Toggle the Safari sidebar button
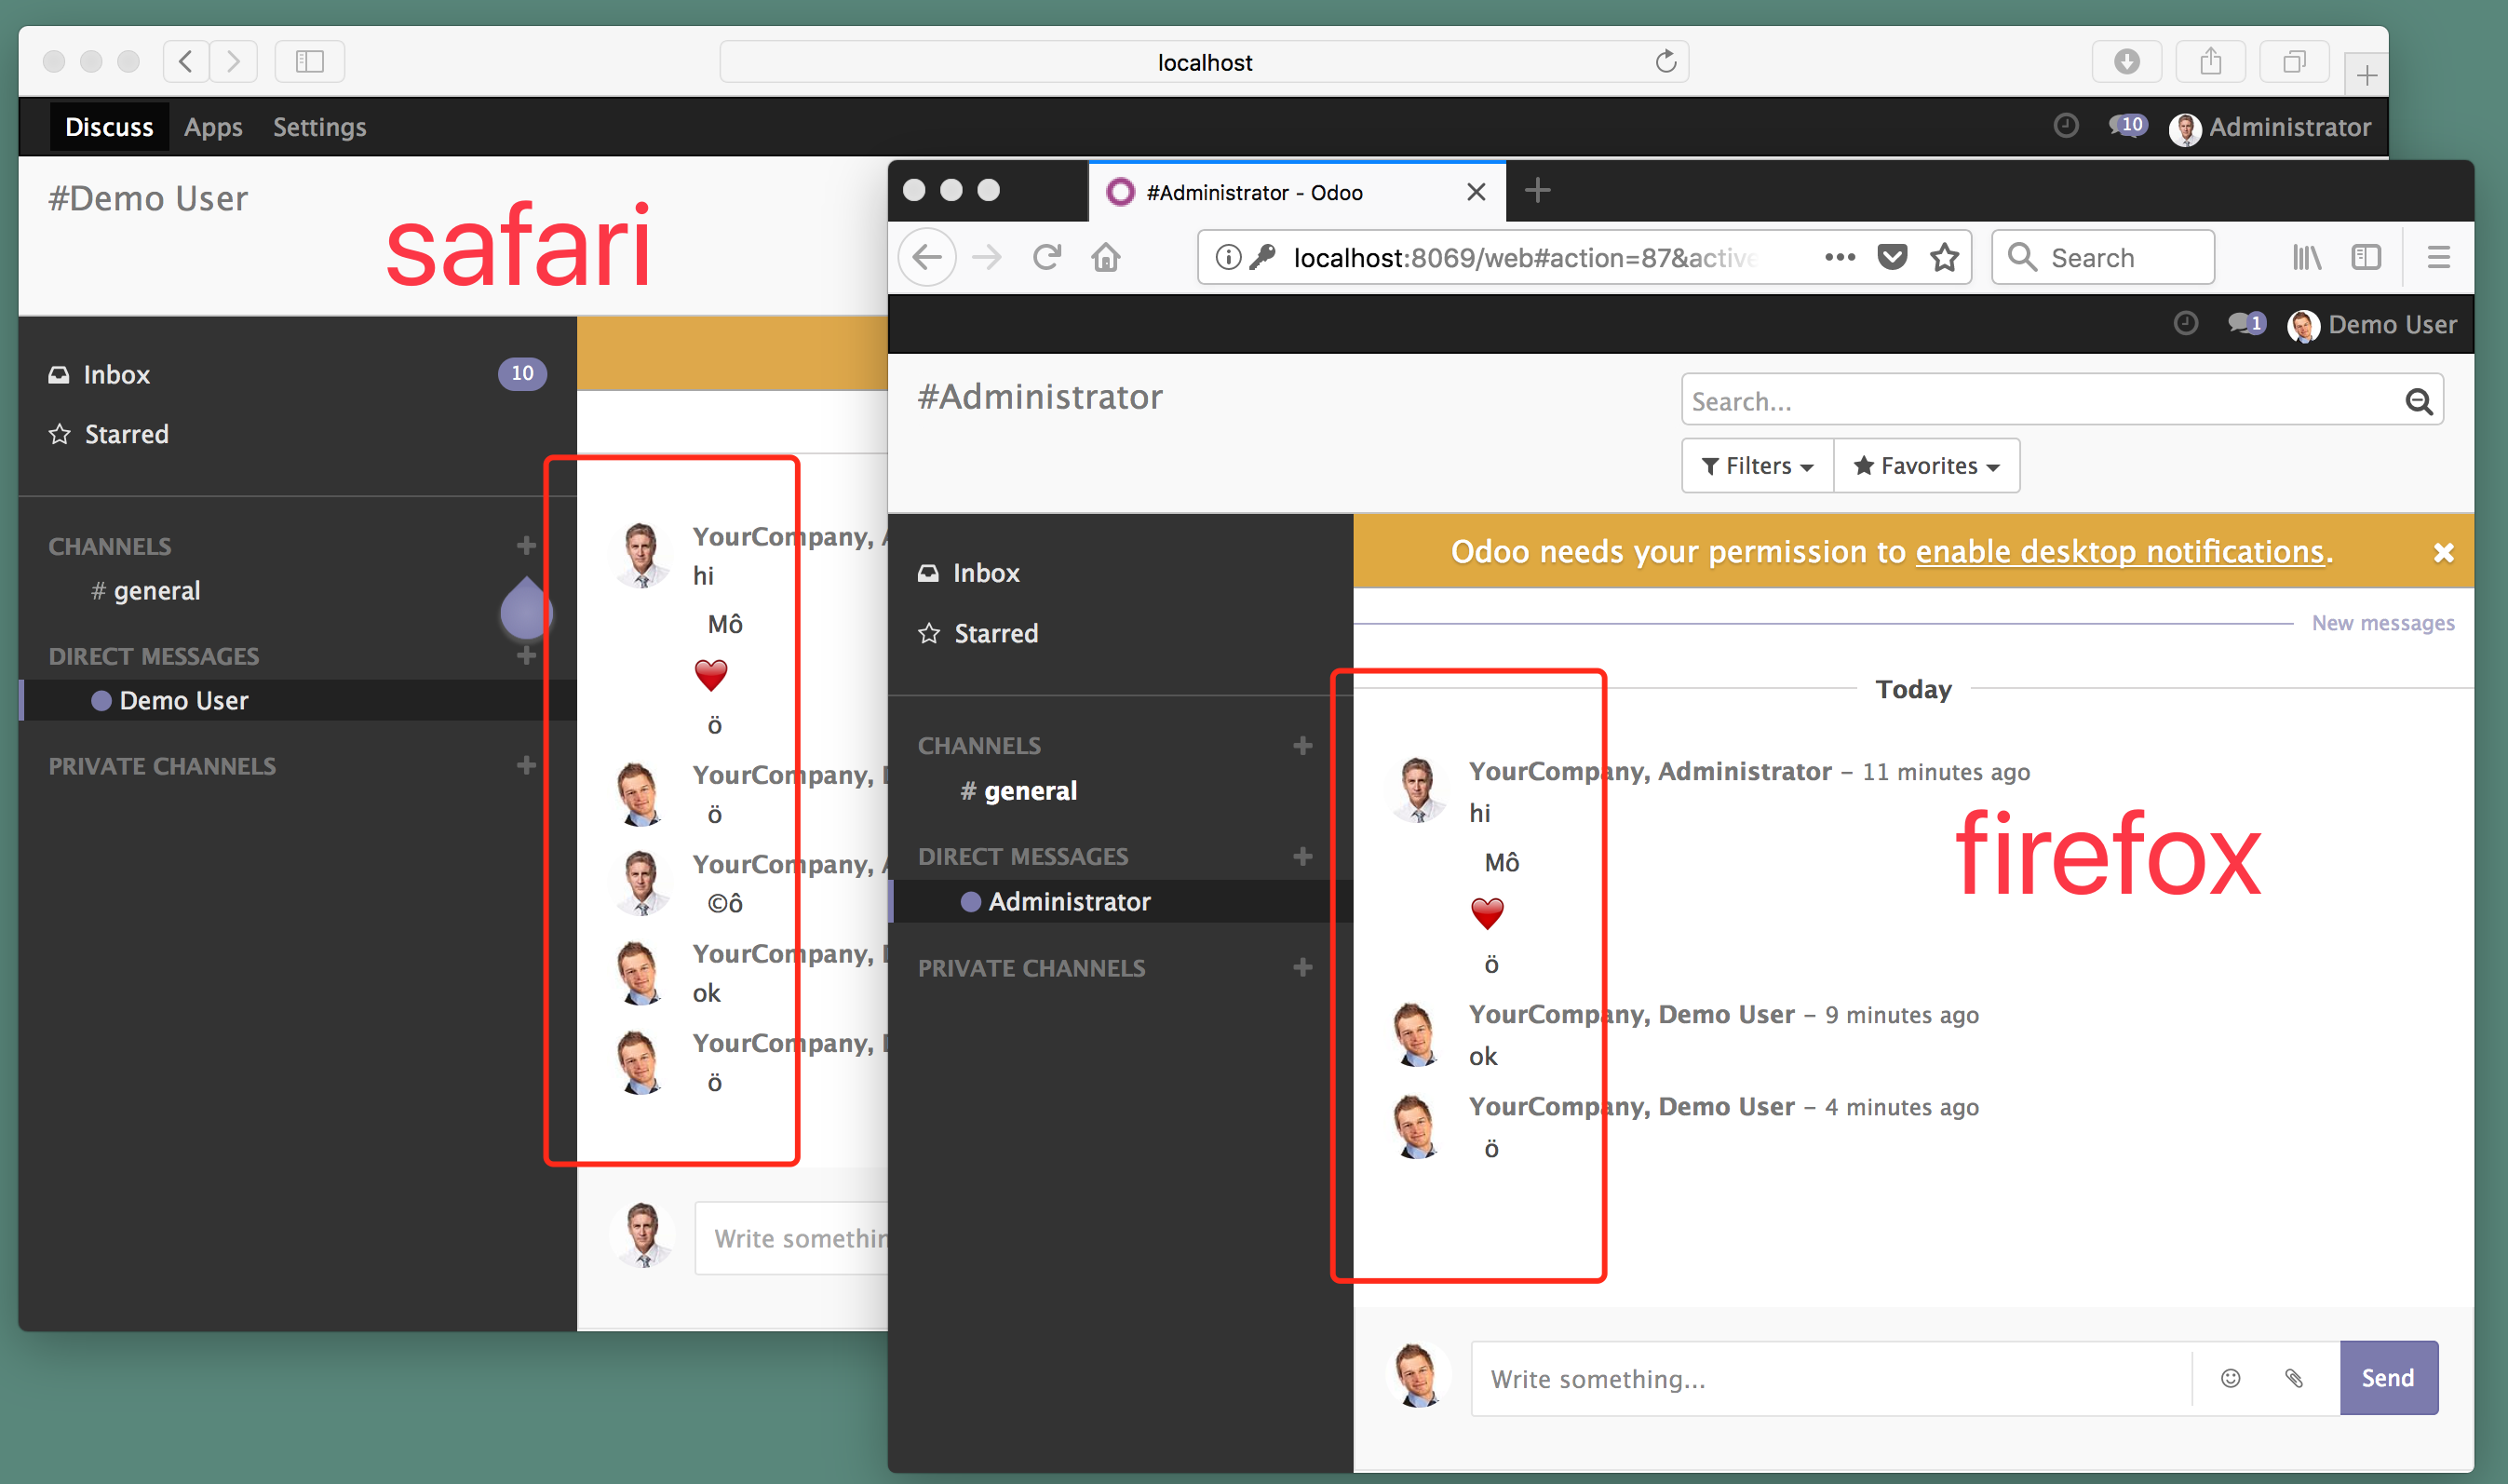Viewport: 2508px width, 1484px height. [310, 61]
